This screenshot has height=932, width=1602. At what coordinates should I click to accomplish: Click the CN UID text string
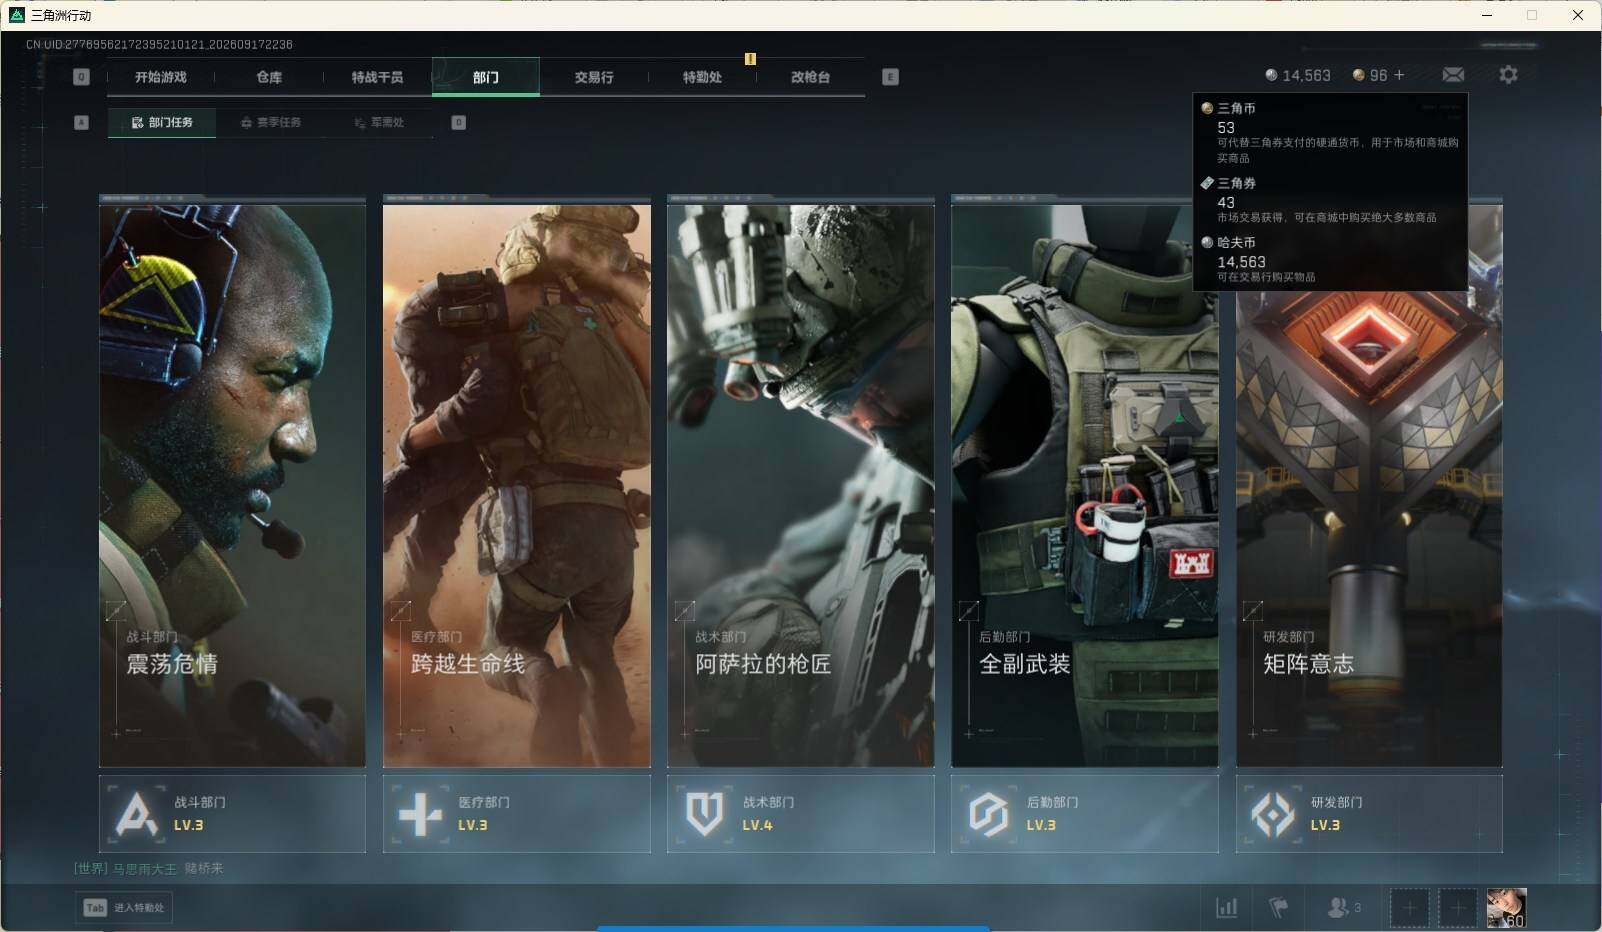(159, 45)
